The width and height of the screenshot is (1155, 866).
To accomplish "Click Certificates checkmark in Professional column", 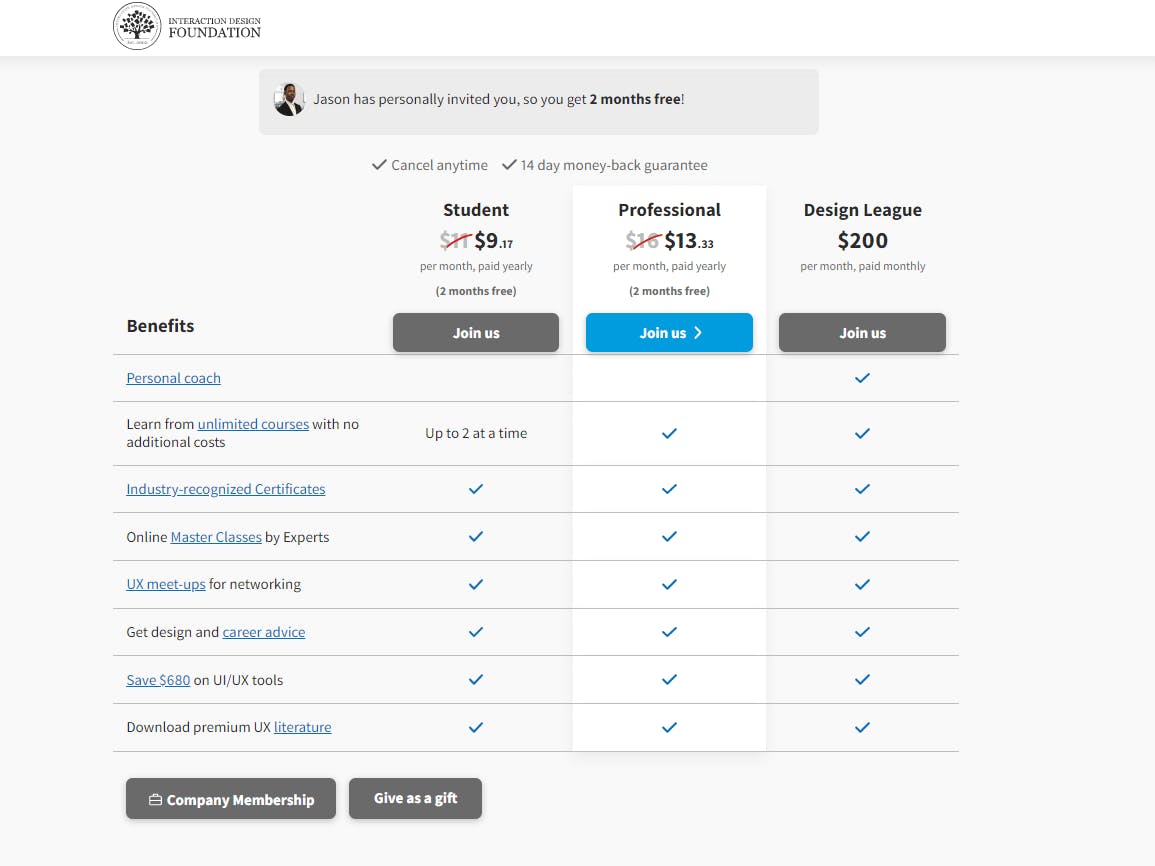I will click(669, 489).
